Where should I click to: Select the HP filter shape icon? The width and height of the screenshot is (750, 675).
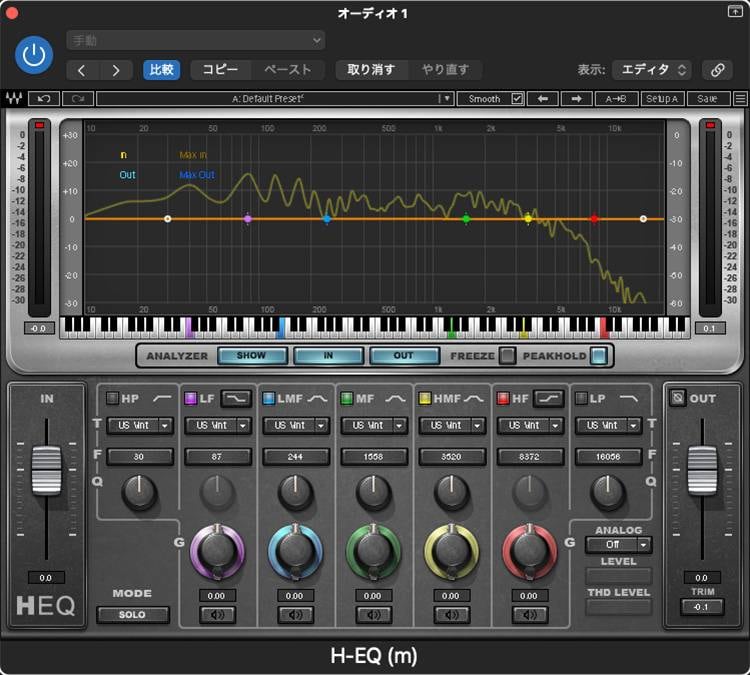point(162,398)
